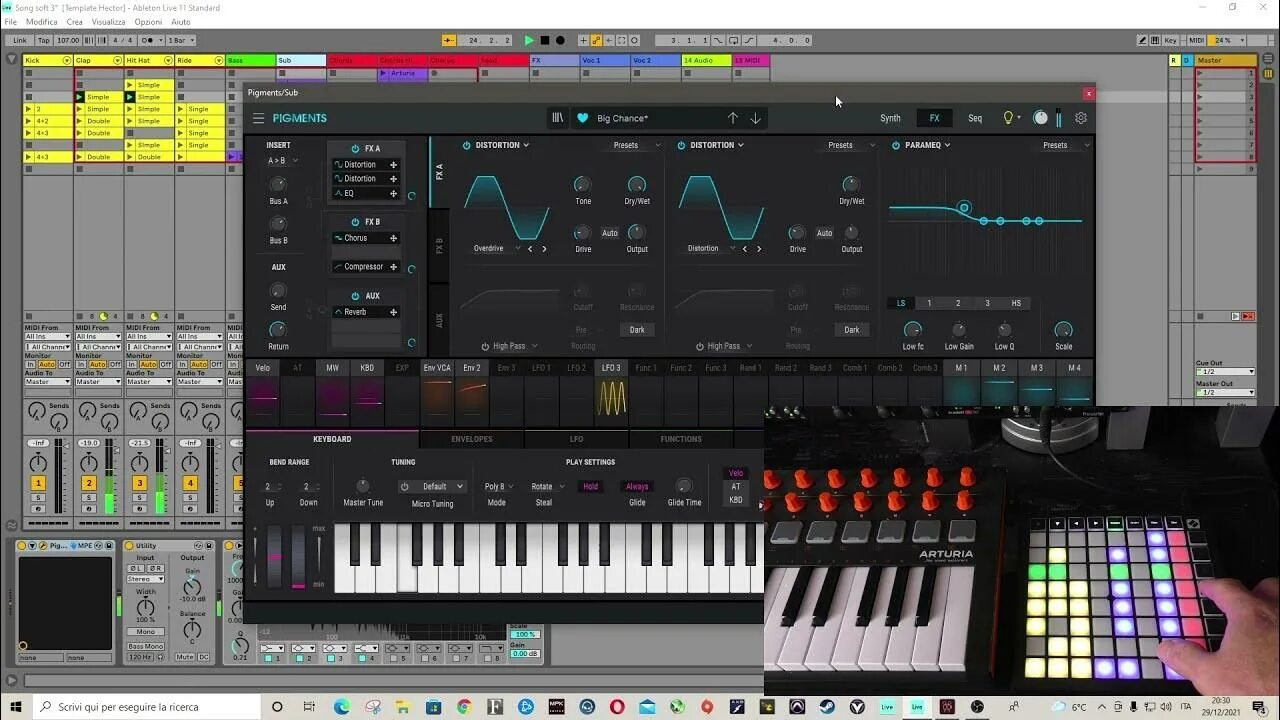Switch to the Seq tab
The height and width of the screenshot is (720, 1280).
975,118
